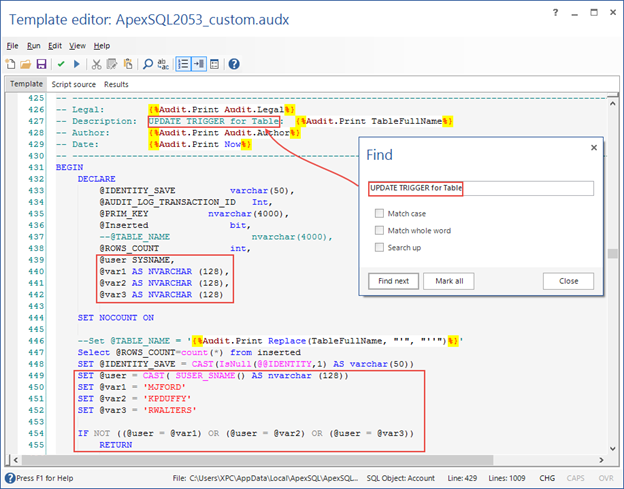Switch to the Template tab

tap(26, 84)
